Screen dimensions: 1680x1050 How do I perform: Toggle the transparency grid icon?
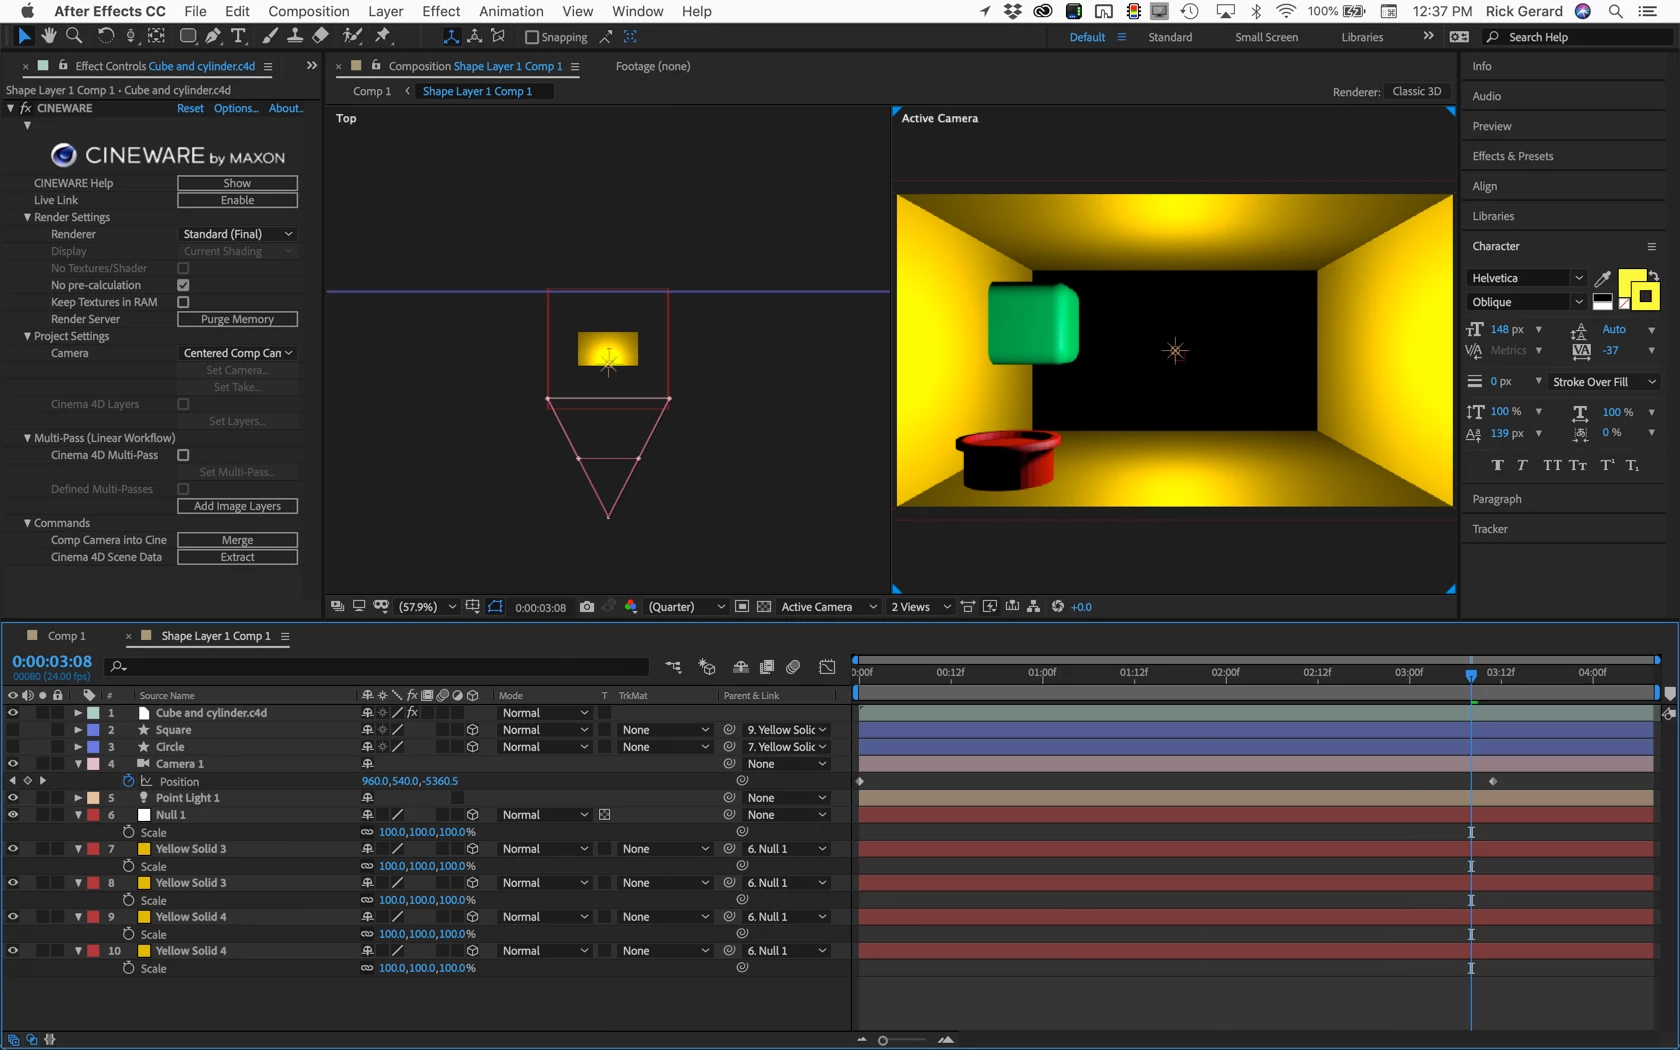[764, 607]
